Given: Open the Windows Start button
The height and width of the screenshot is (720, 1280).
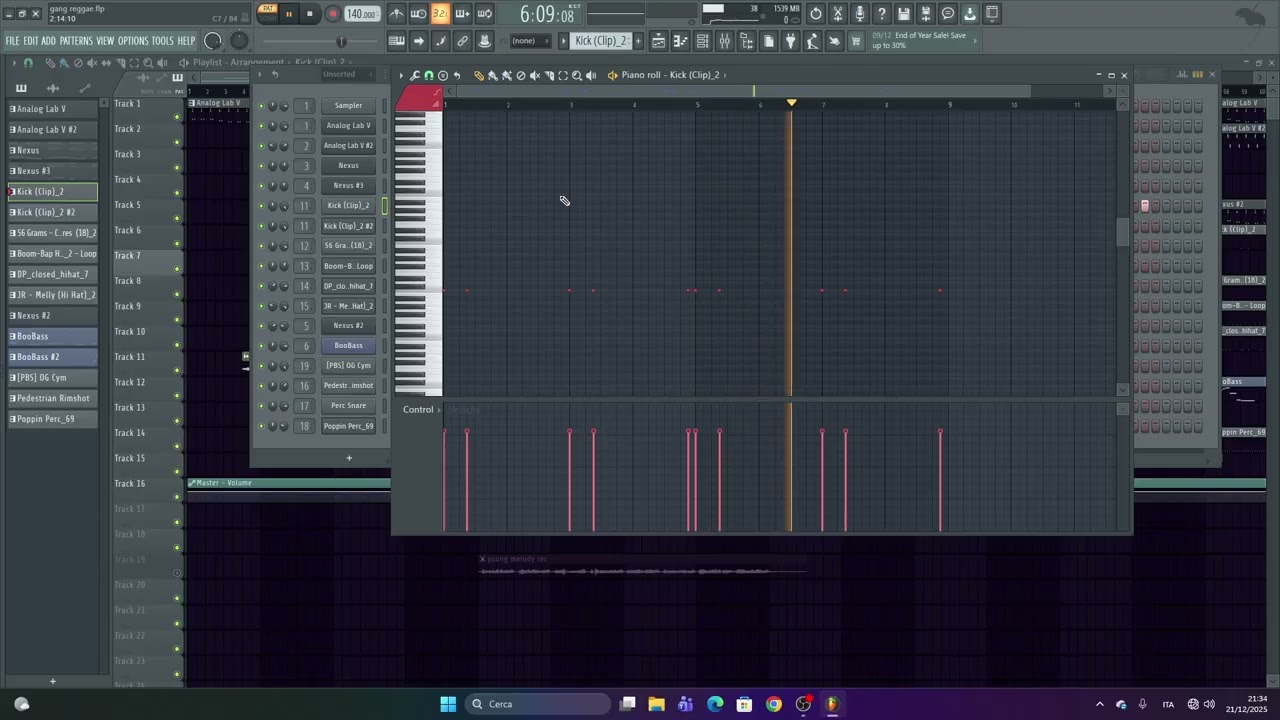Looking at the screenshot, I should [x=448, y=704].
